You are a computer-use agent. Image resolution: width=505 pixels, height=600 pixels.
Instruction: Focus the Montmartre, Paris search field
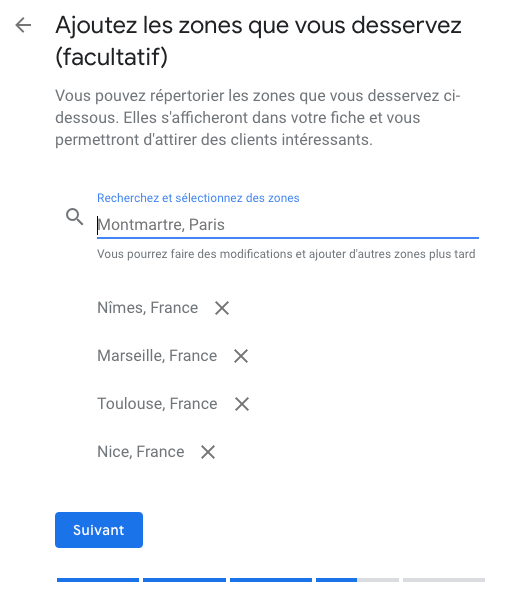pos(288,225)
